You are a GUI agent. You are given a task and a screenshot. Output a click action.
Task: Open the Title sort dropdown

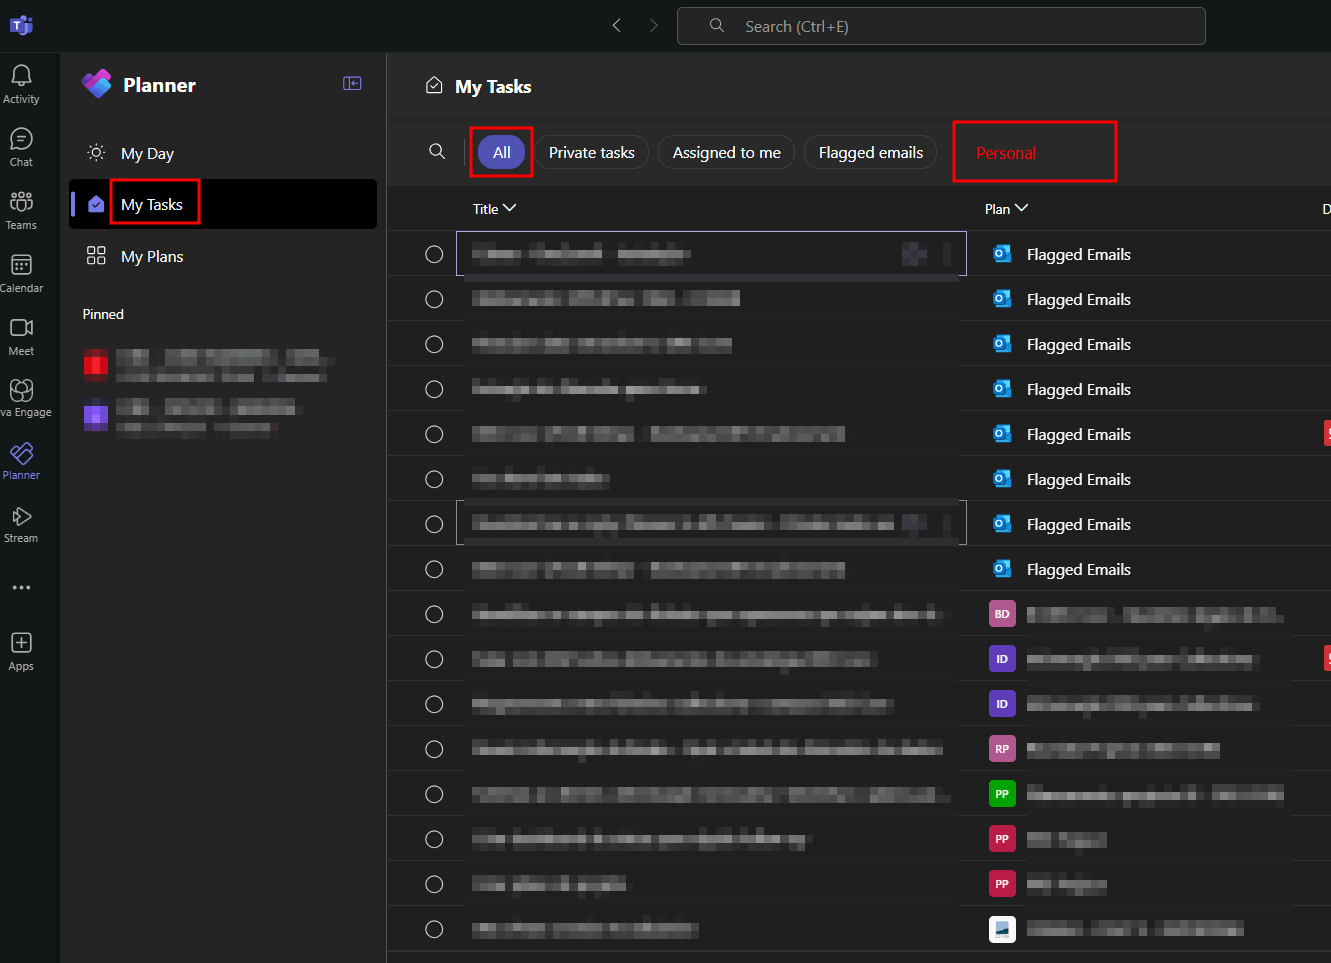(x=494, y=208)
